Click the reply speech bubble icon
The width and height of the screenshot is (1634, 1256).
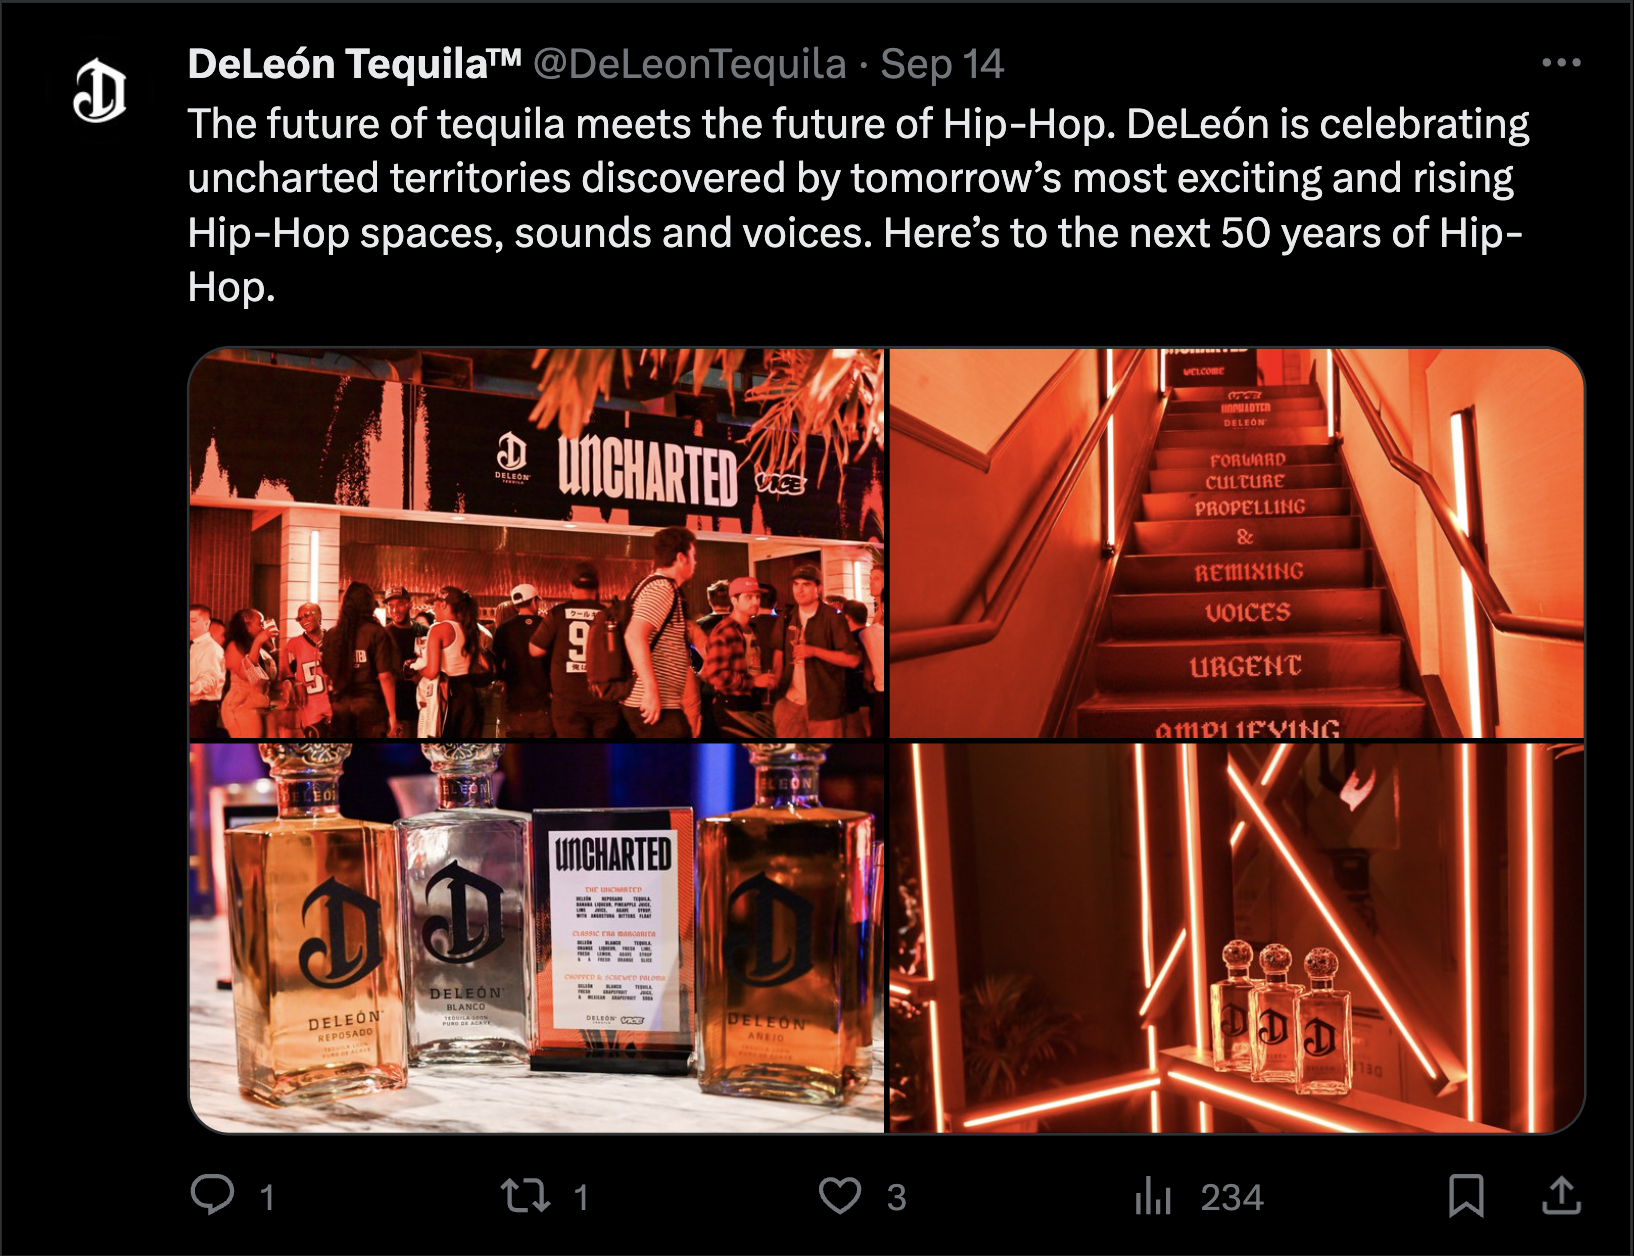pyautogui.click(x=212, y=1195)
